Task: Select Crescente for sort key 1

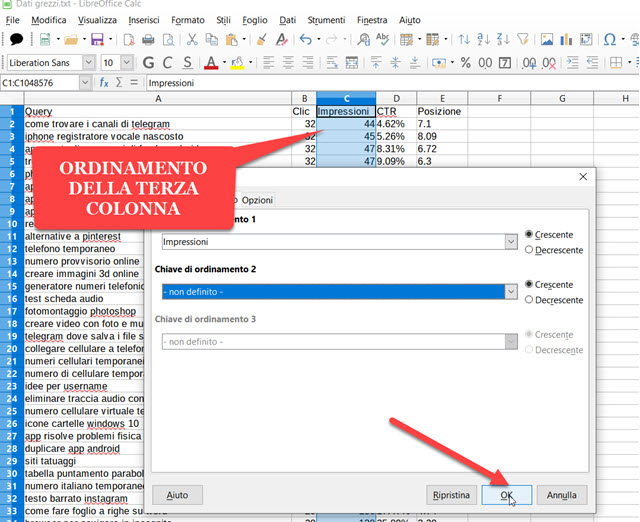Action: (x=529, y=235)
